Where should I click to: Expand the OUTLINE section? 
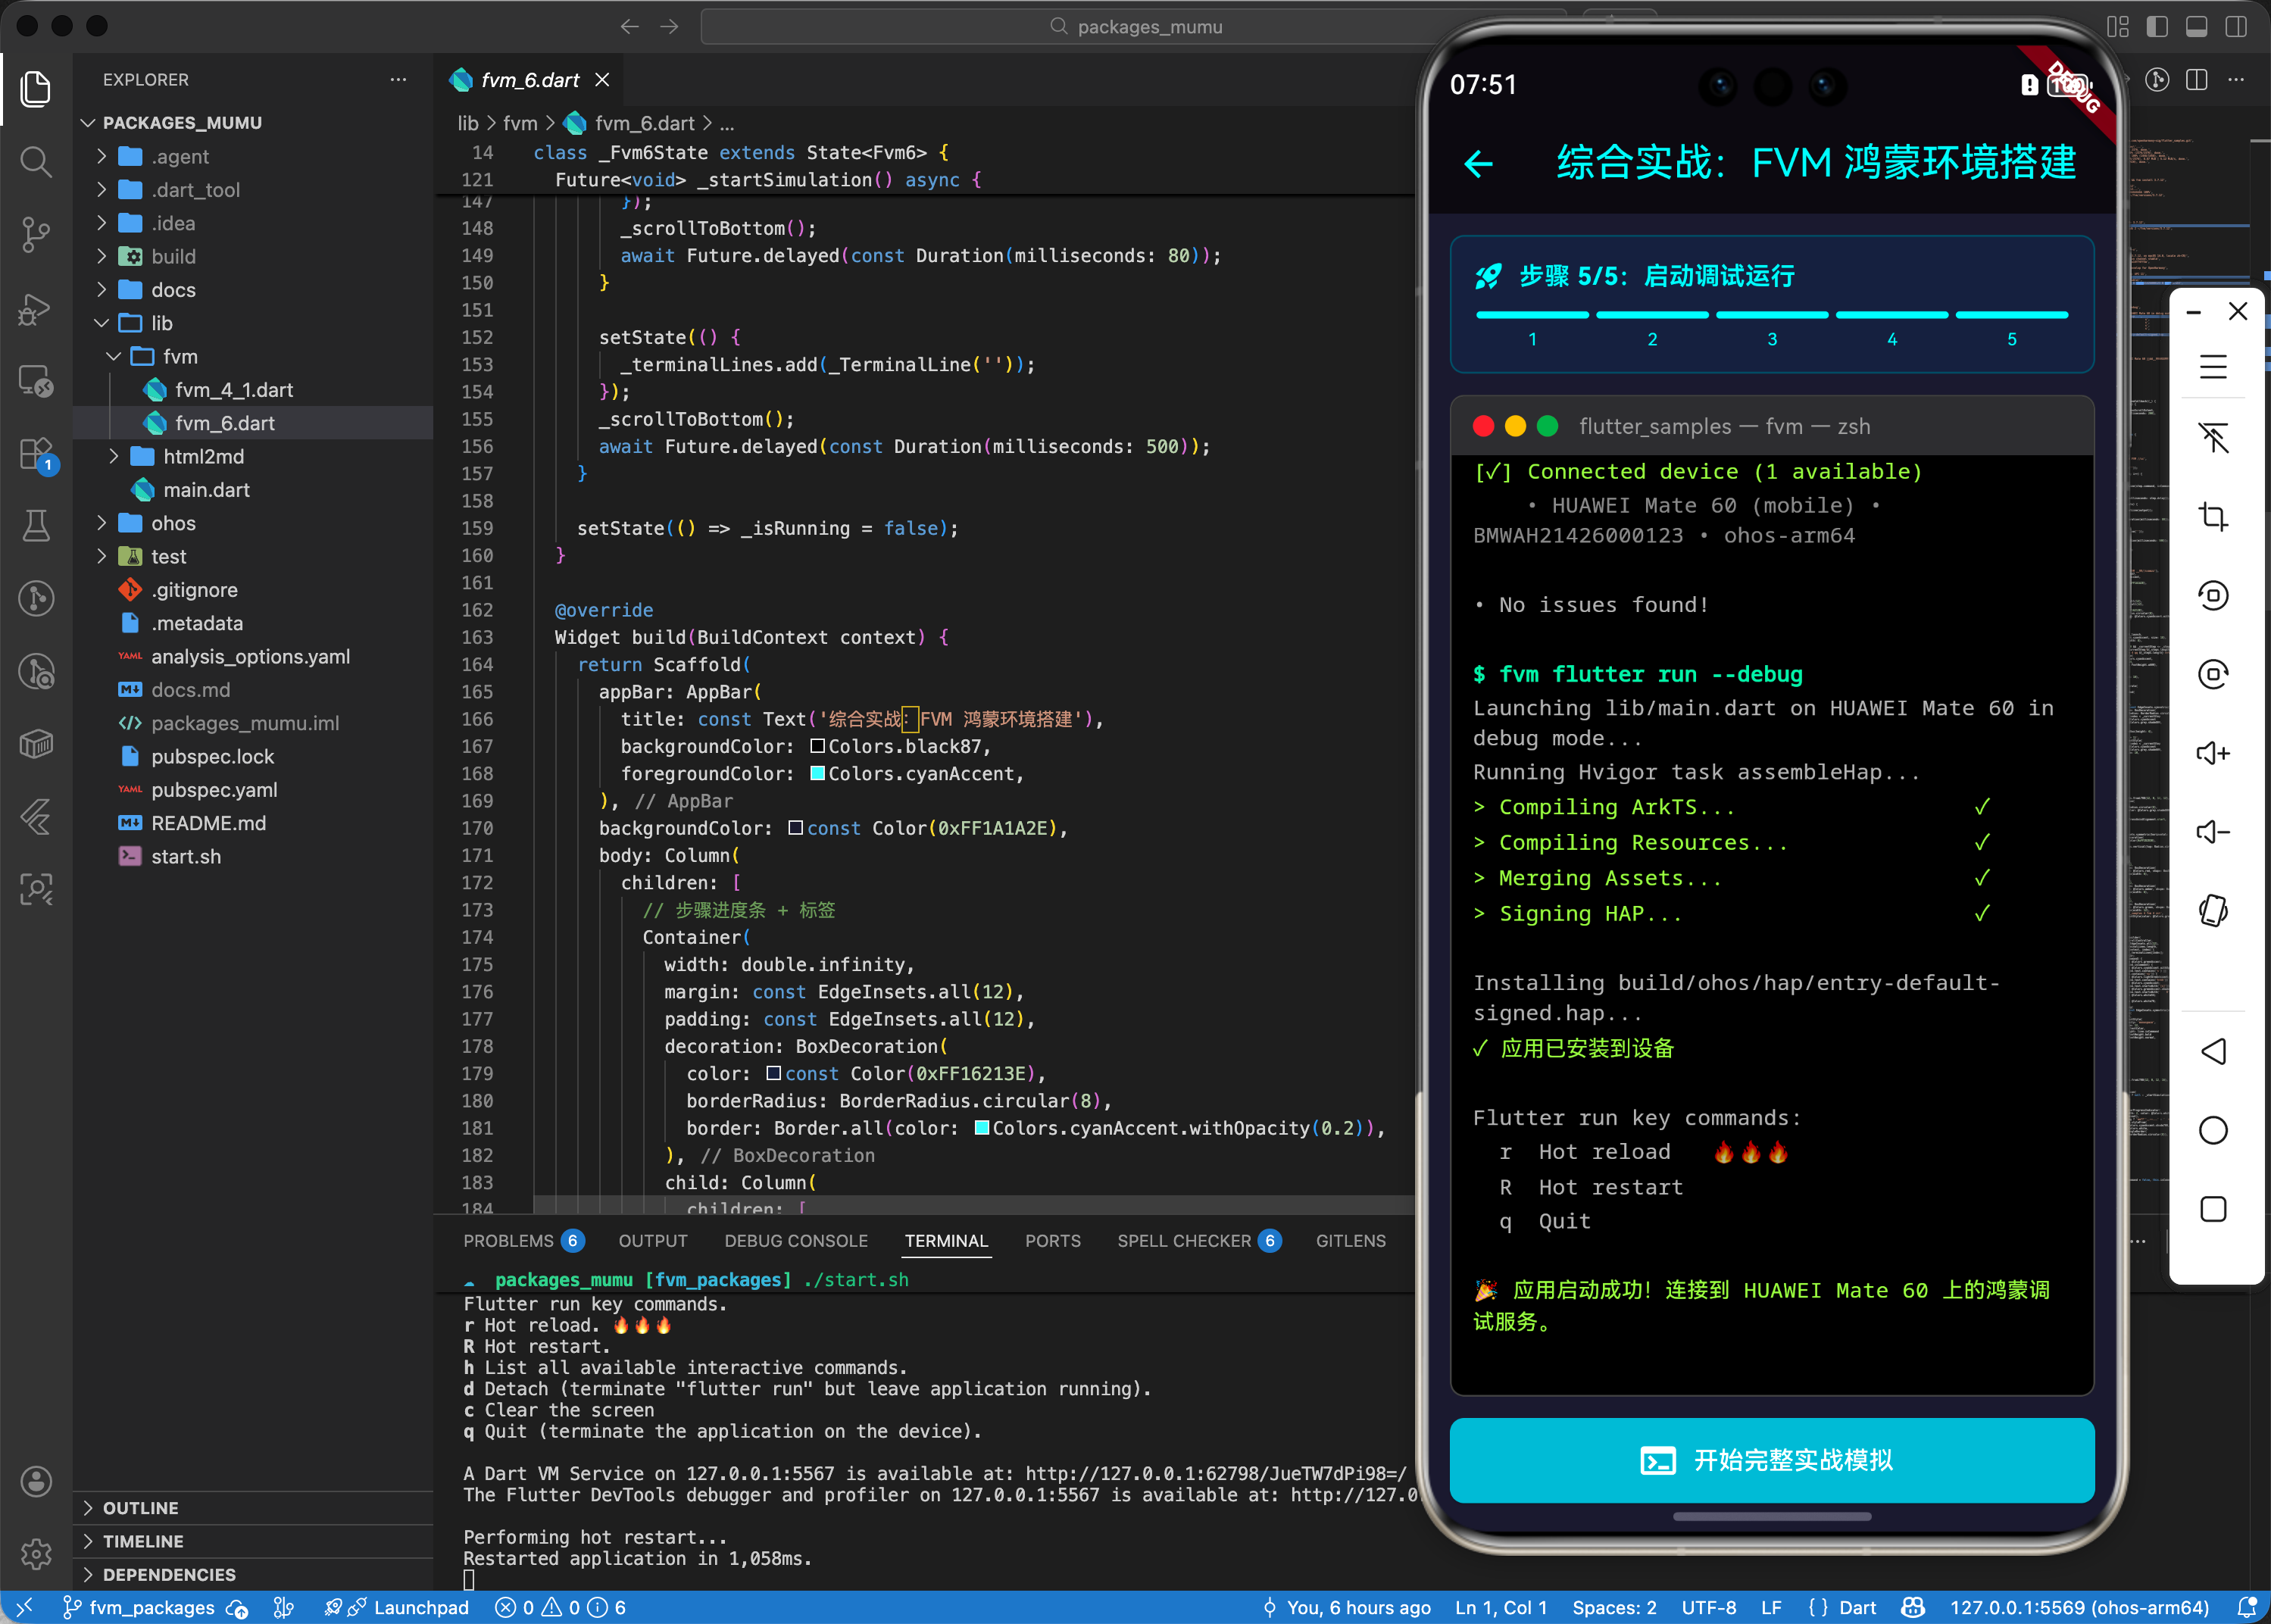140,1507
